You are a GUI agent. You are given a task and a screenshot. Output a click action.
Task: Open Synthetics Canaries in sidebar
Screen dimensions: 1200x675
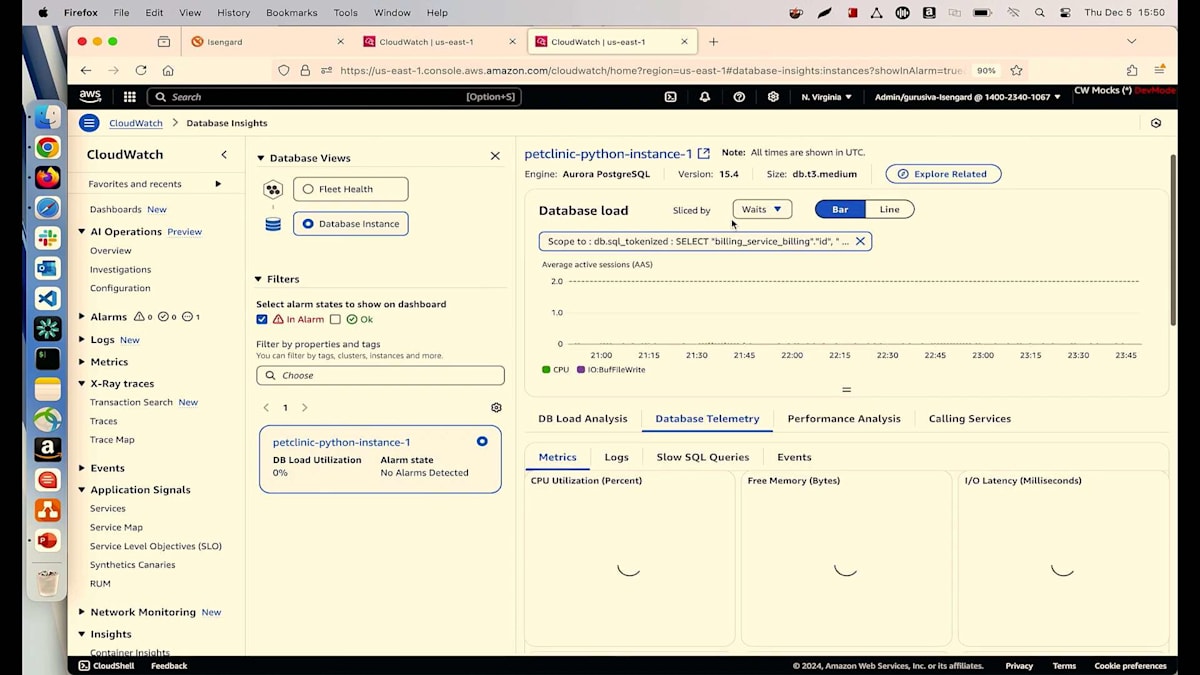coord(132,565)
